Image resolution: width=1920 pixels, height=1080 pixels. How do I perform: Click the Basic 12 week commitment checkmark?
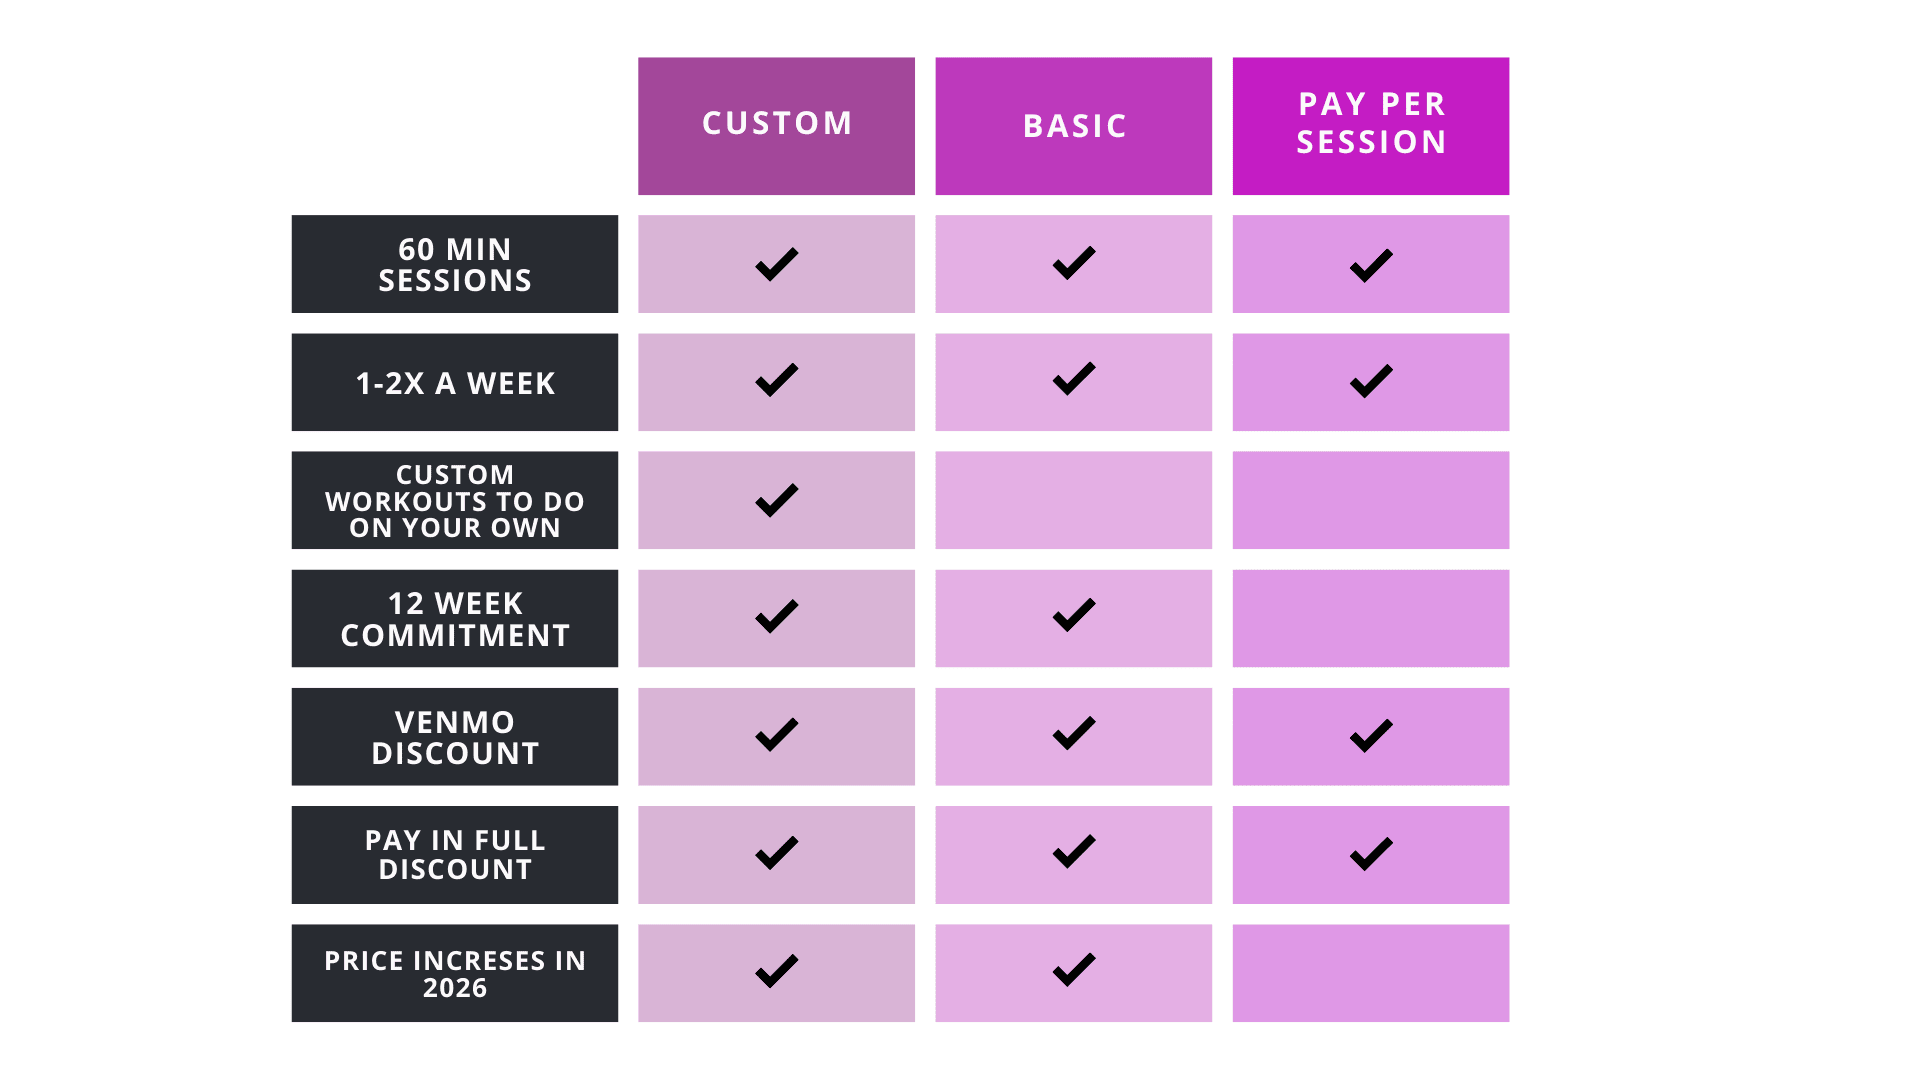pos(1074,616)
